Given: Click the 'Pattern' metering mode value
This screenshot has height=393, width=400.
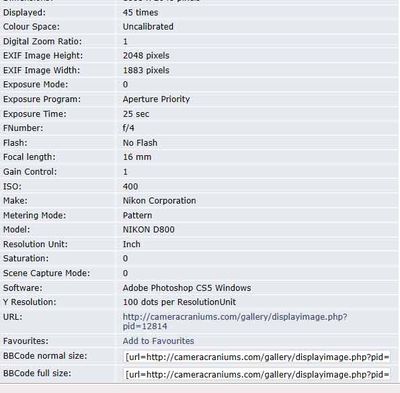Looking at the screenshot, I should [x=137, y=215].
